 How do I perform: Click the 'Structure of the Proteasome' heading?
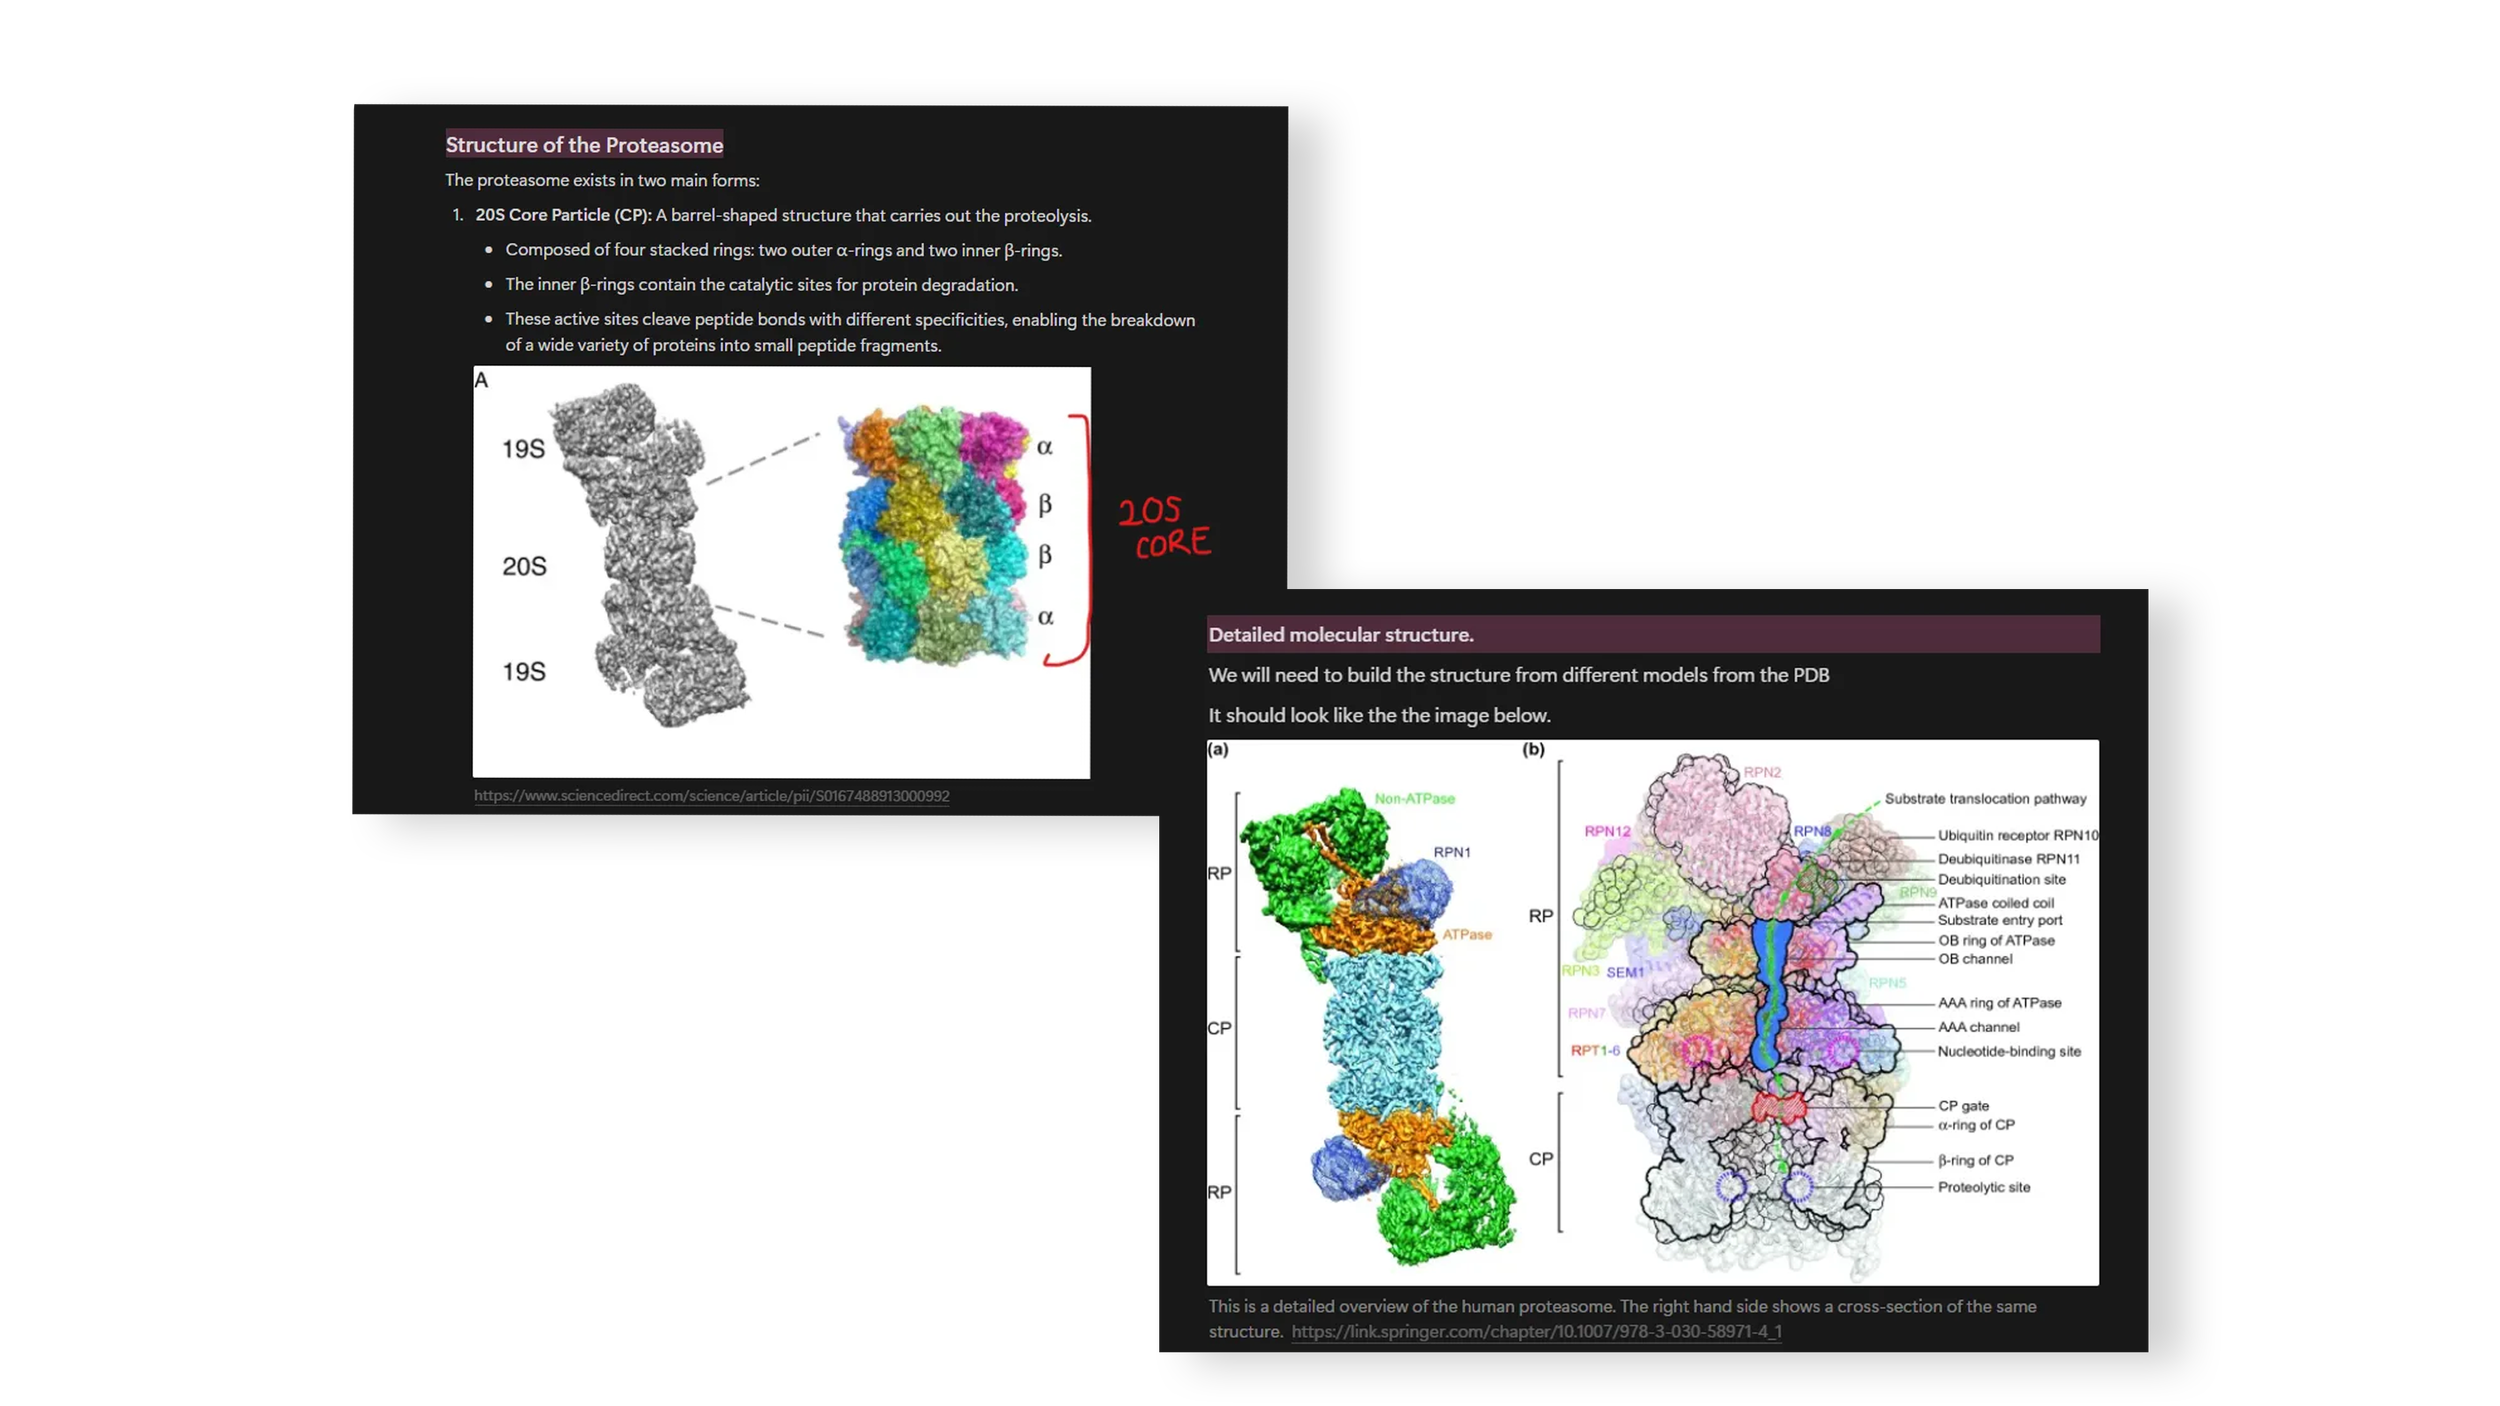click(584, 145)
